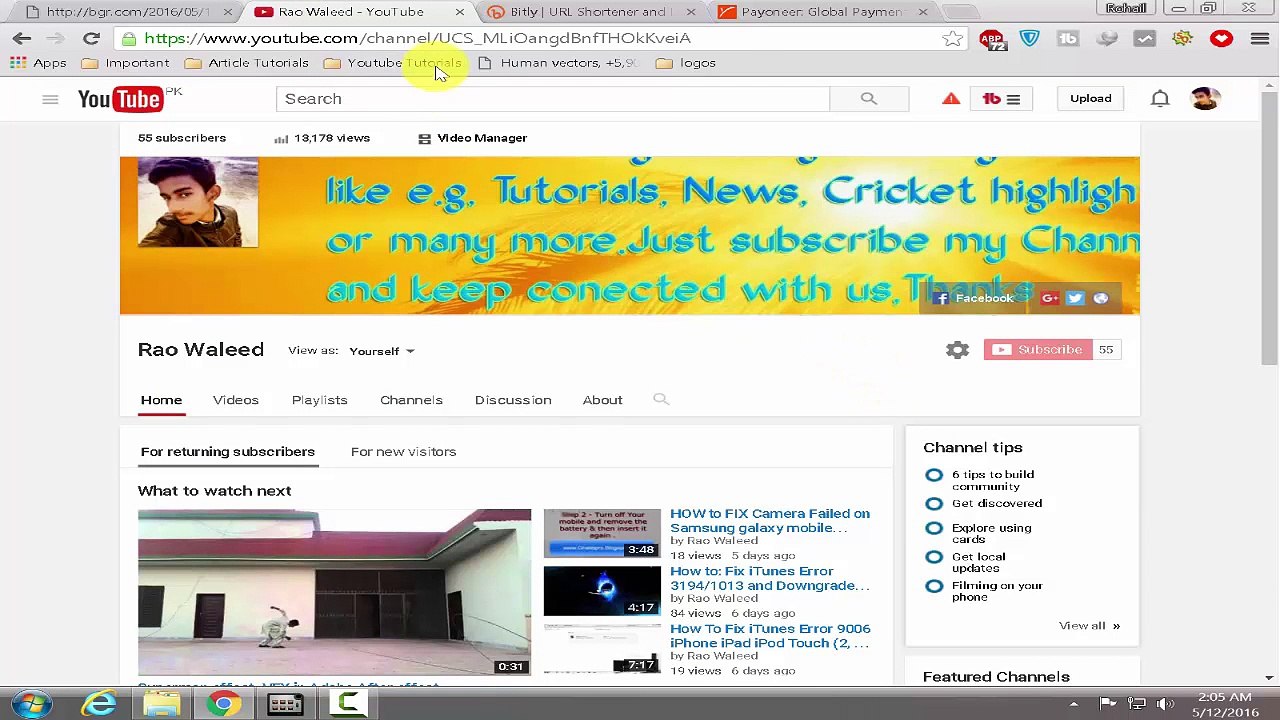Open 'Fix iTunes Error 9006' video link
This screenshot has height=720, width=1280.
[x=770, y=636]
